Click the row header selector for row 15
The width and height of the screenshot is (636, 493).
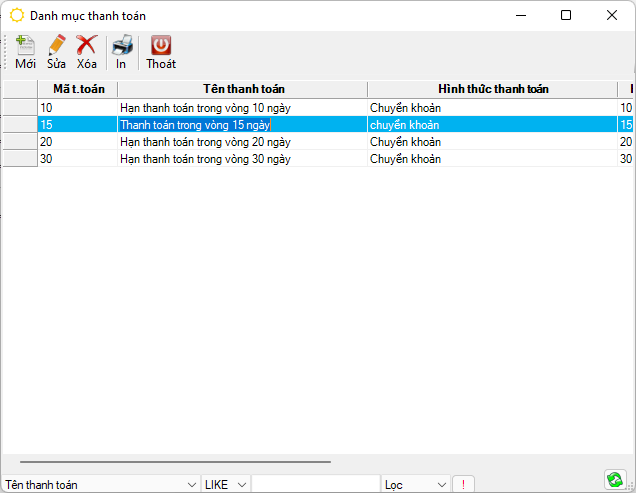(19, 125)
